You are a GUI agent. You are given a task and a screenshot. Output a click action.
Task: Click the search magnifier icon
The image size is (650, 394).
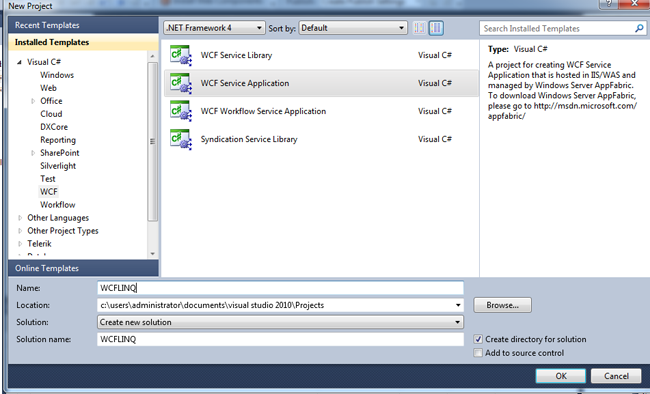click(x=639, y=28)
